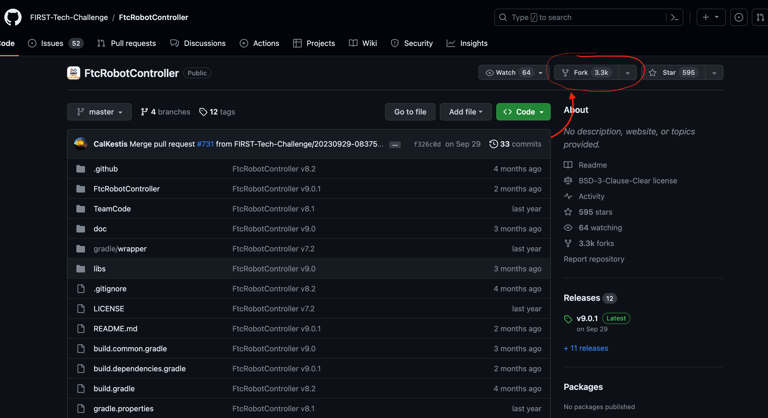
Task: Click the branch icon beside 4 branches
Action: (x=144, y=112)
